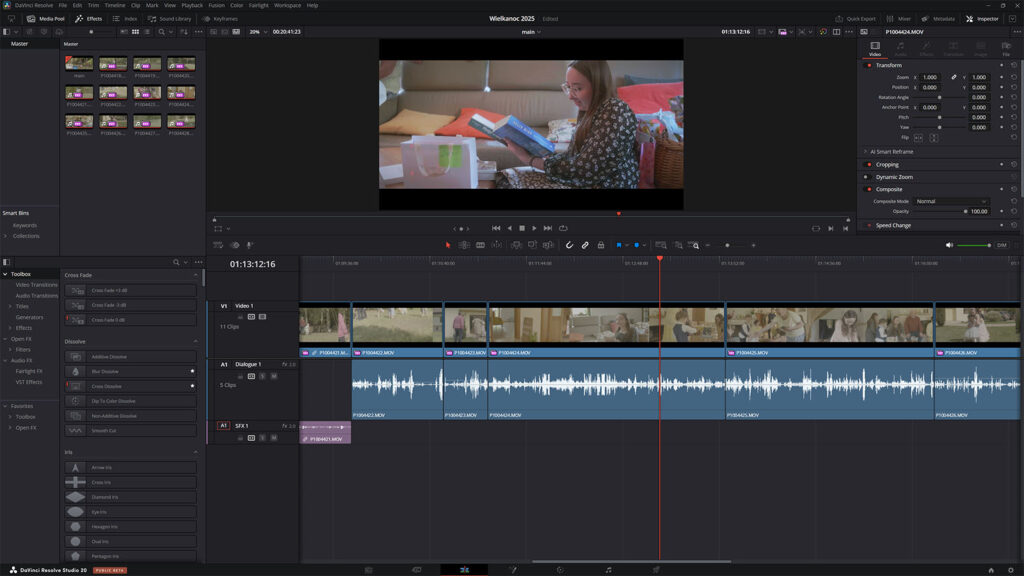1024x576 pixels.
Task: Open Project Manager home icon
Action: 991,569
